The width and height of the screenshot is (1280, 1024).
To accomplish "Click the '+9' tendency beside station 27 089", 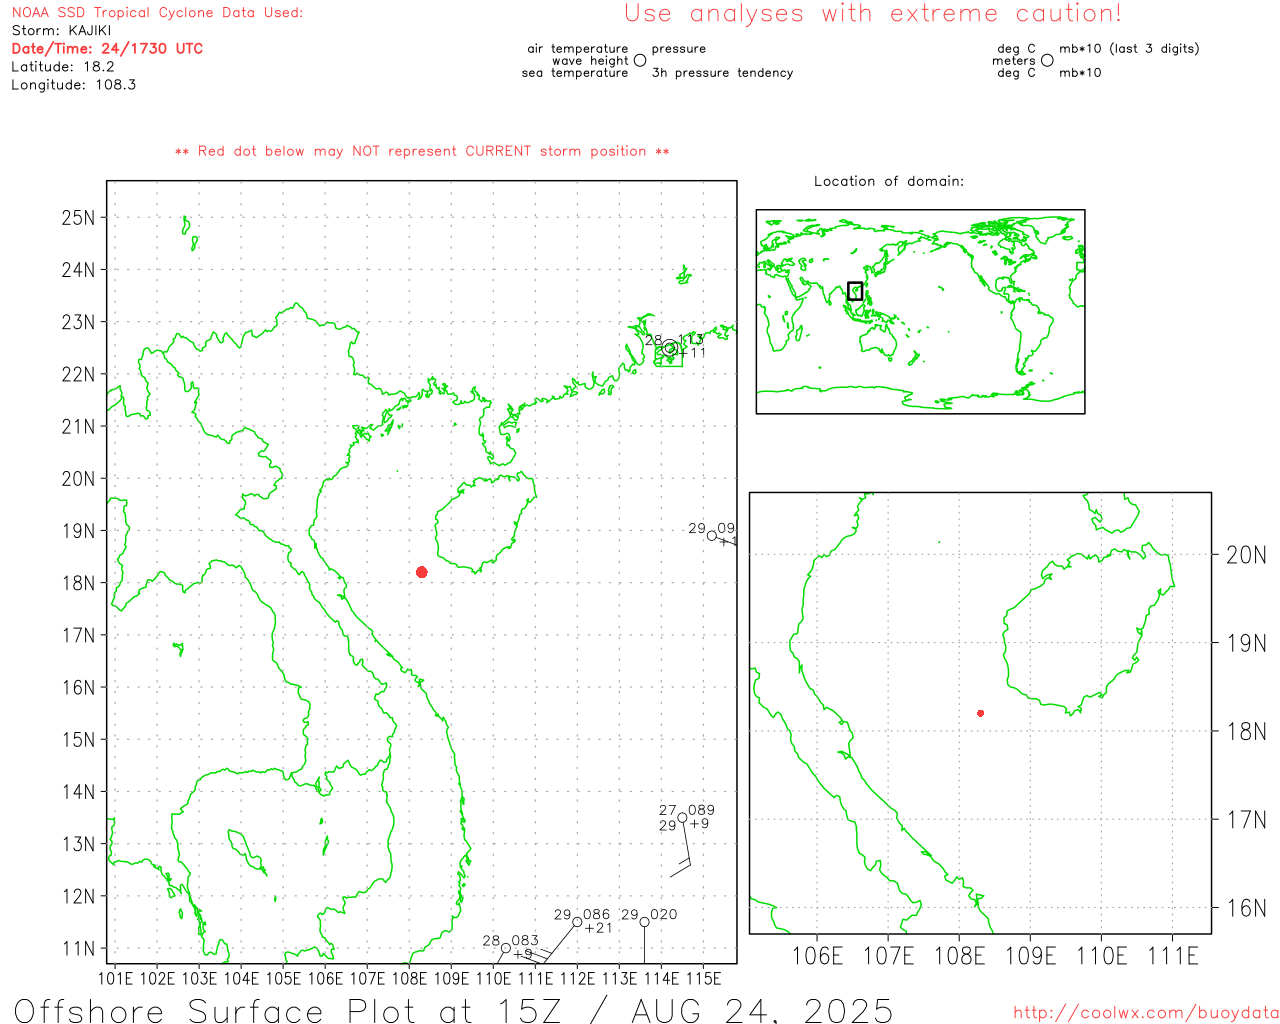I will click(699, 824).
